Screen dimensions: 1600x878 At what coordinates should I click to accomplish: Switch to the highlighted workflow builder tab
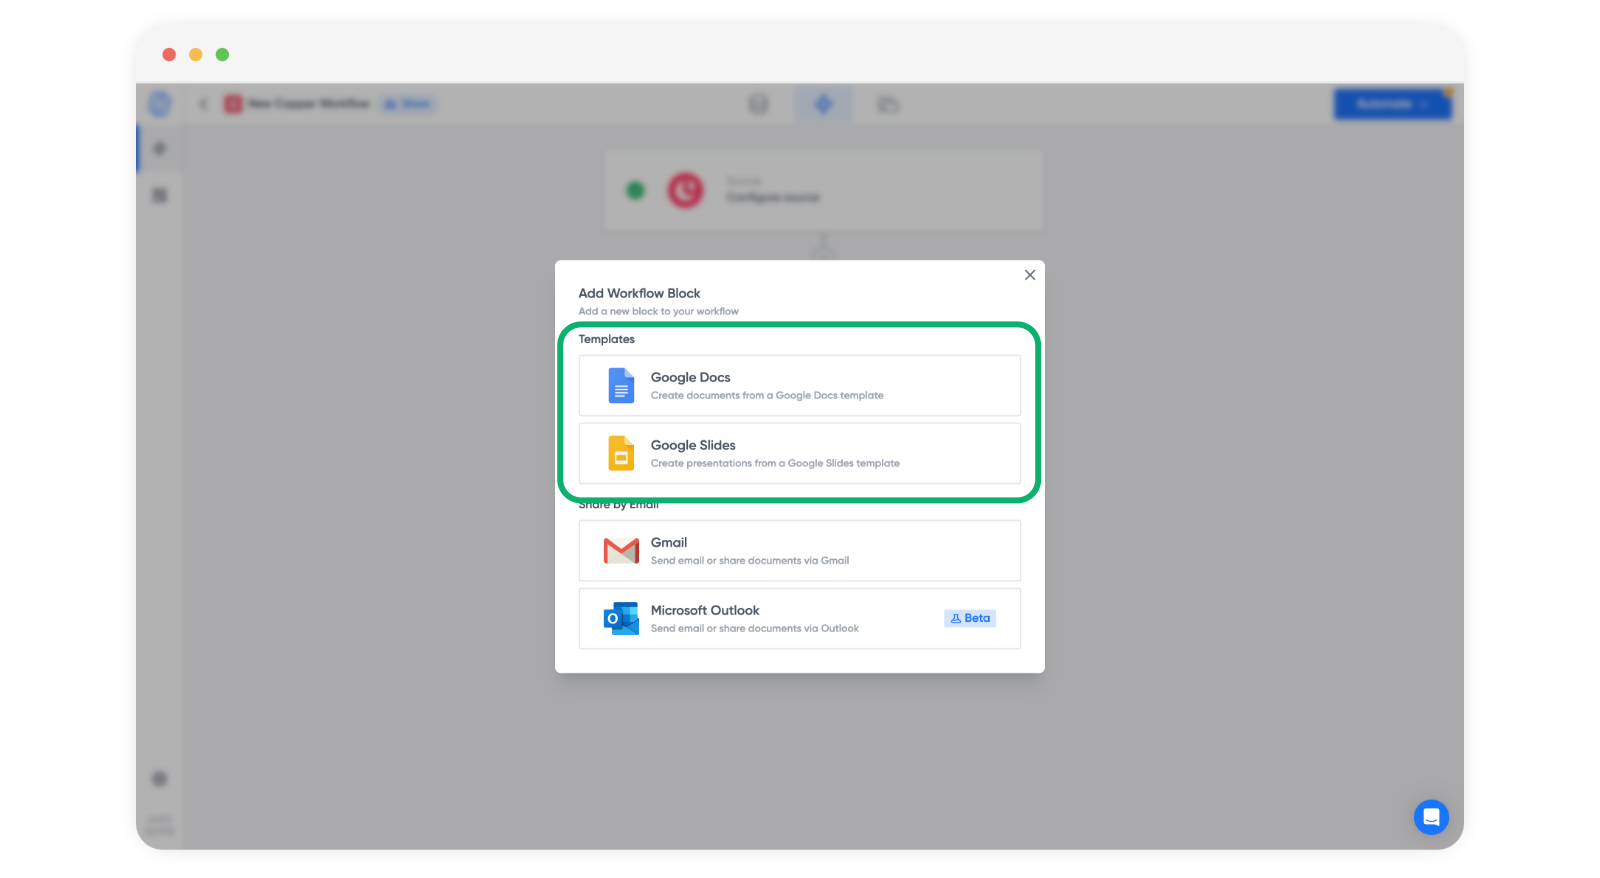point(823,104)
